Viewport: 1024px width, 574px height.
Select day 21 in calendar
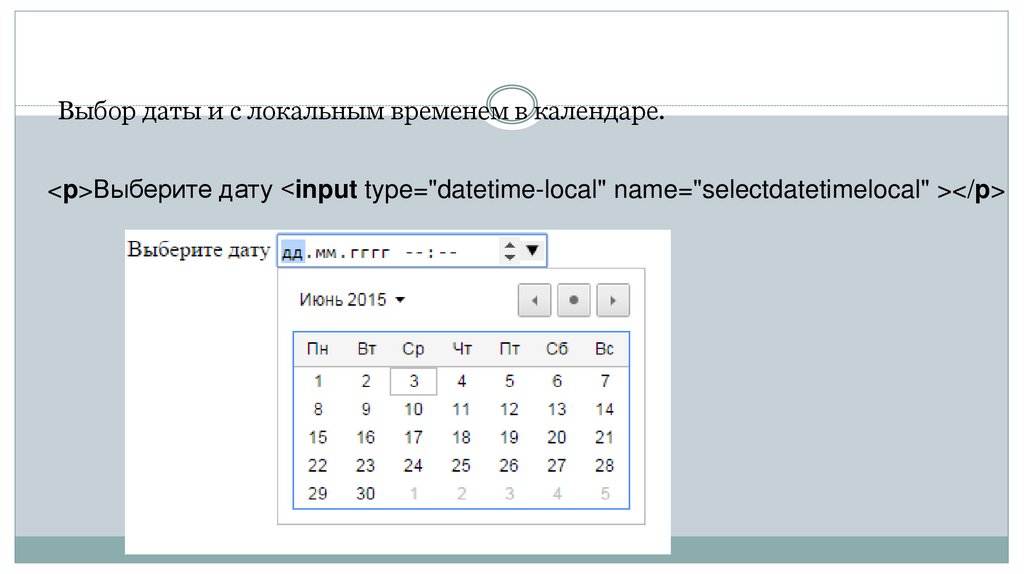[x=605, y=438]
